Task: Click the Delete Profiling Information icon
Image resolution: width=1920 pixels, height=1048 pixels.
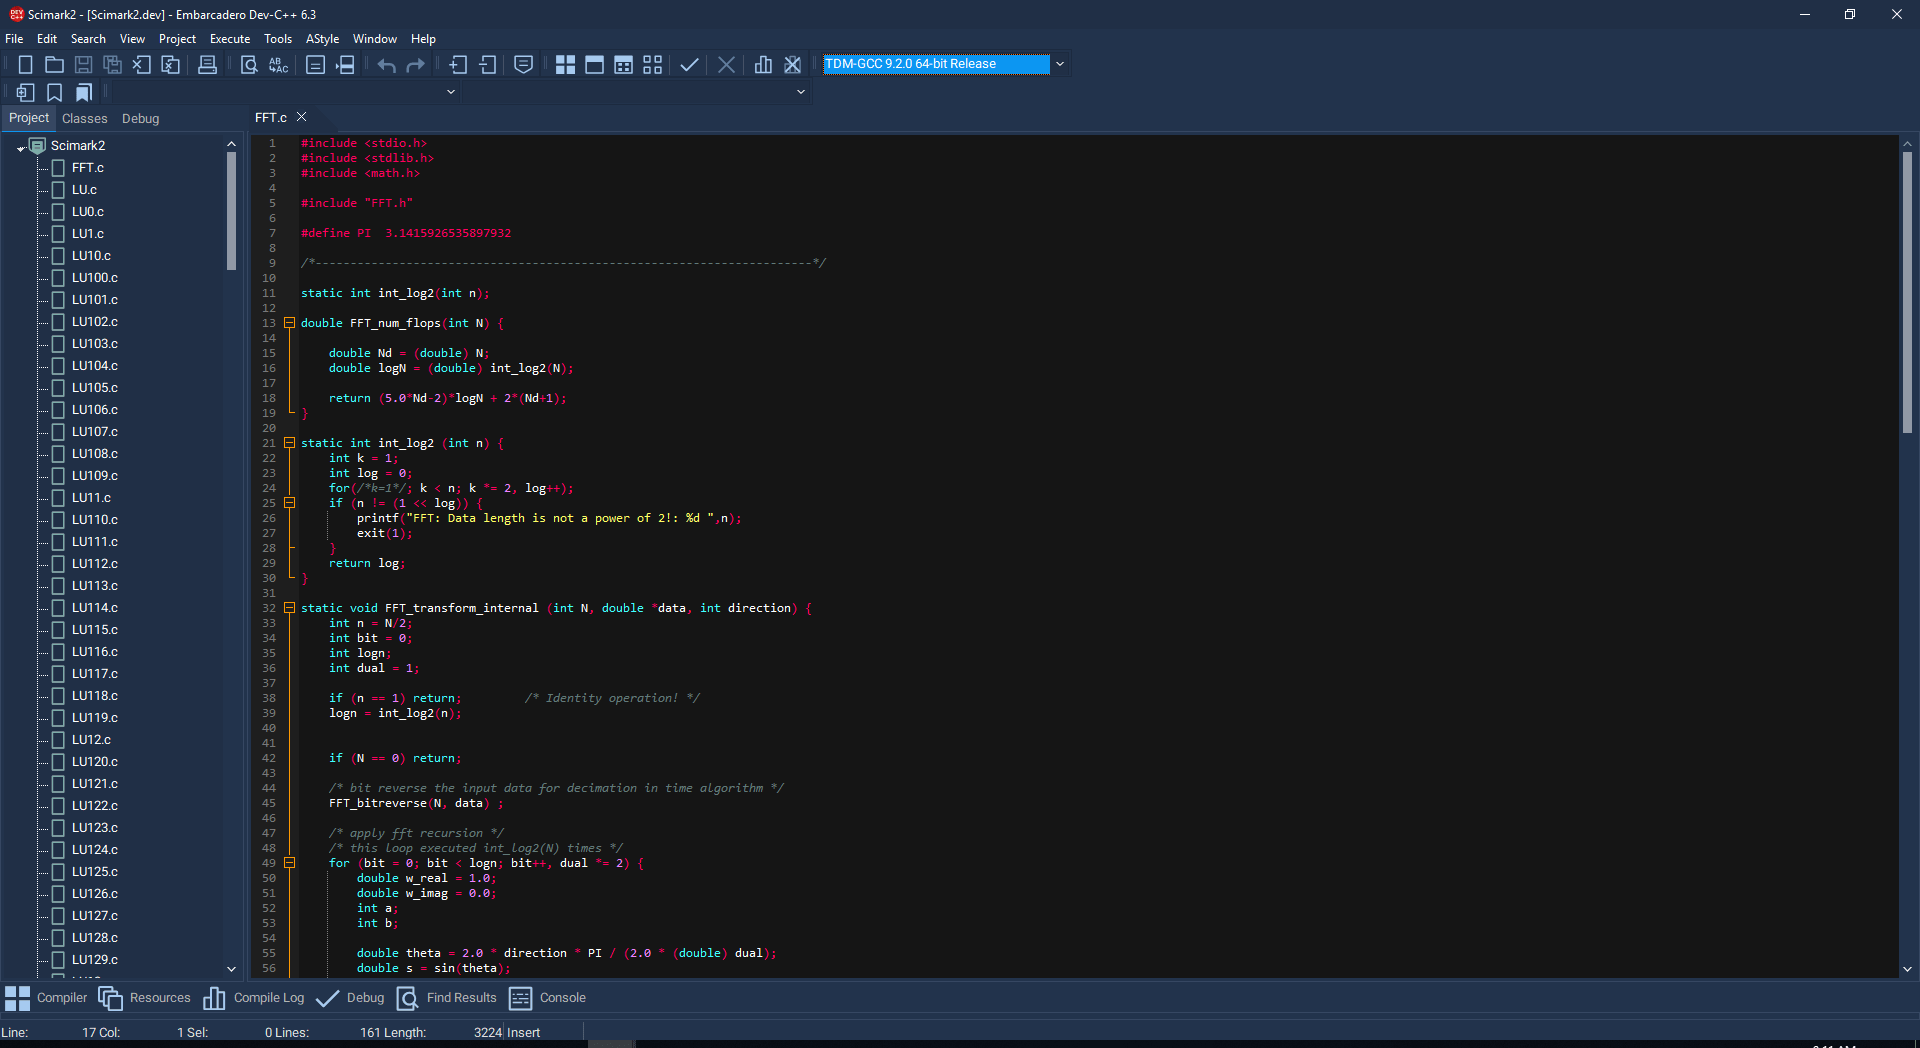Action: pos(793,64)
